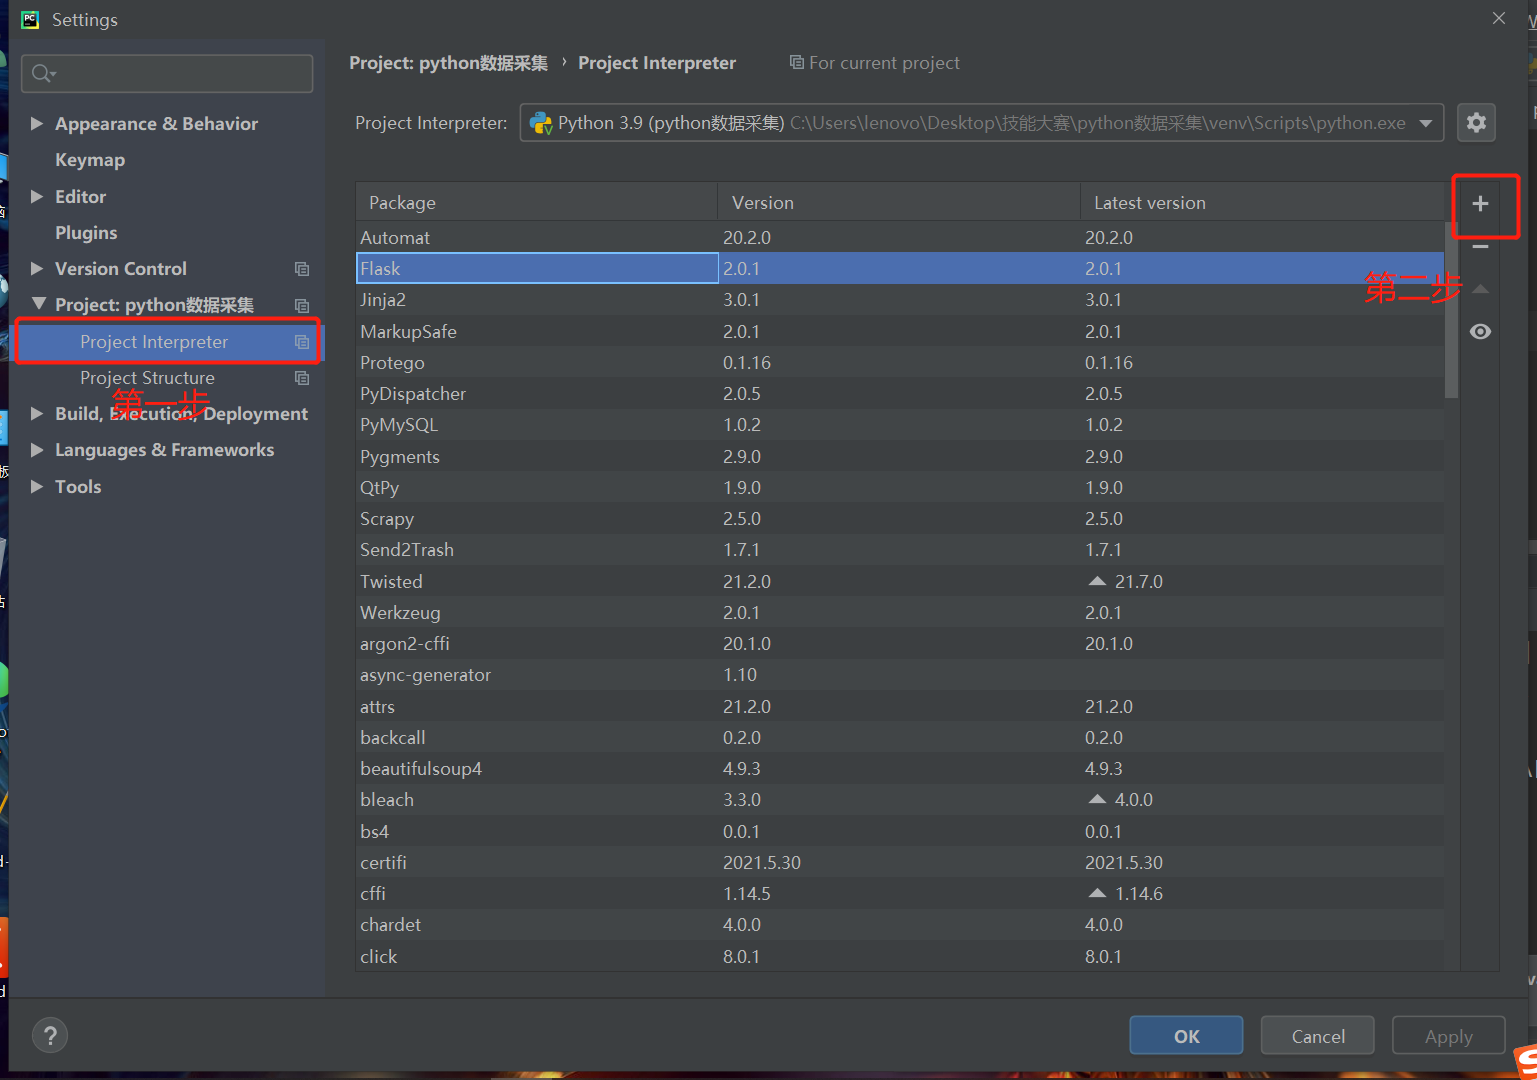Open Appearance & Behavior settings

pos(156,124)
